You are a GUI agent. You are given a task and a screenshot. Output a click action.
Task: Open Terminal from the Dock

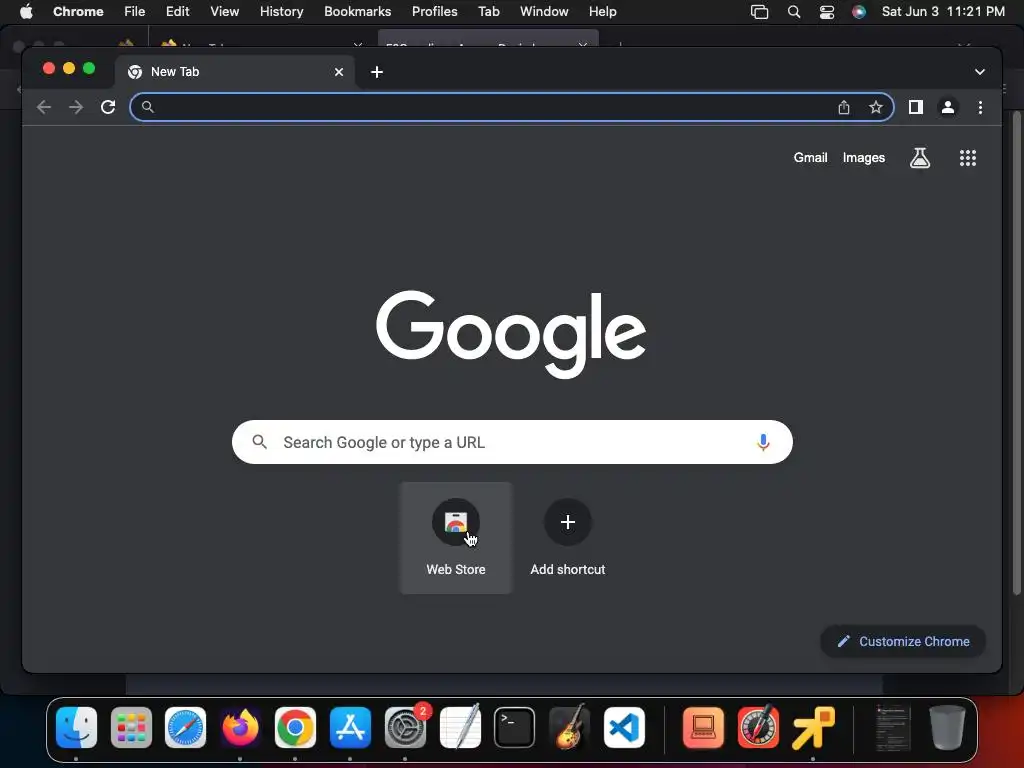pyautogui.click(x=515, y=727)
